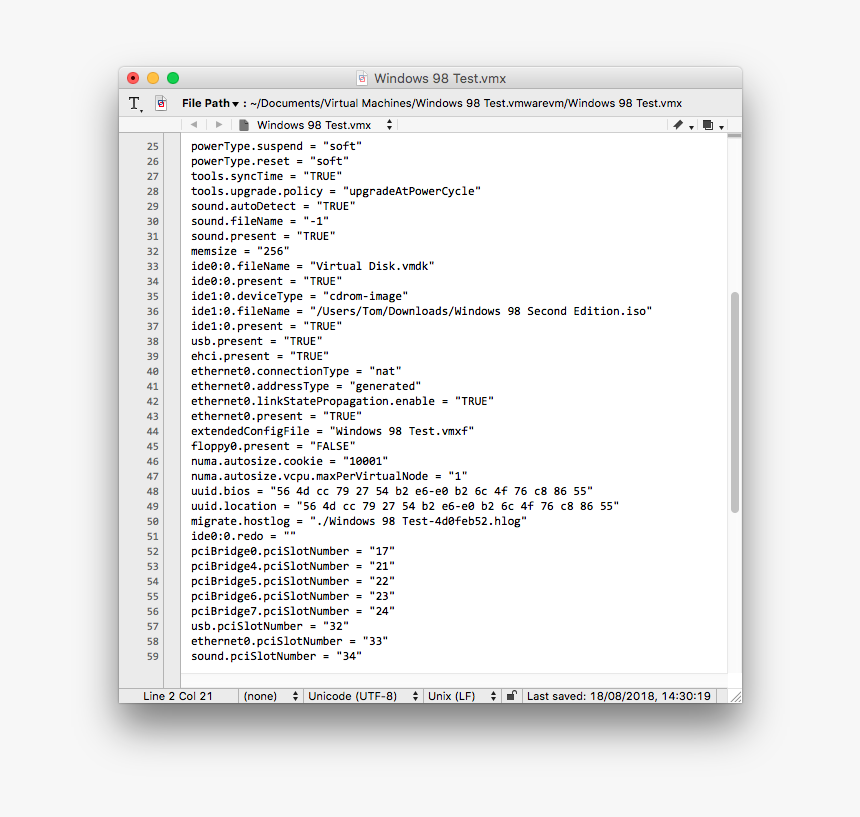Open the counterparts document stack menu
This screenshot has height=817, width=860.
713,125
